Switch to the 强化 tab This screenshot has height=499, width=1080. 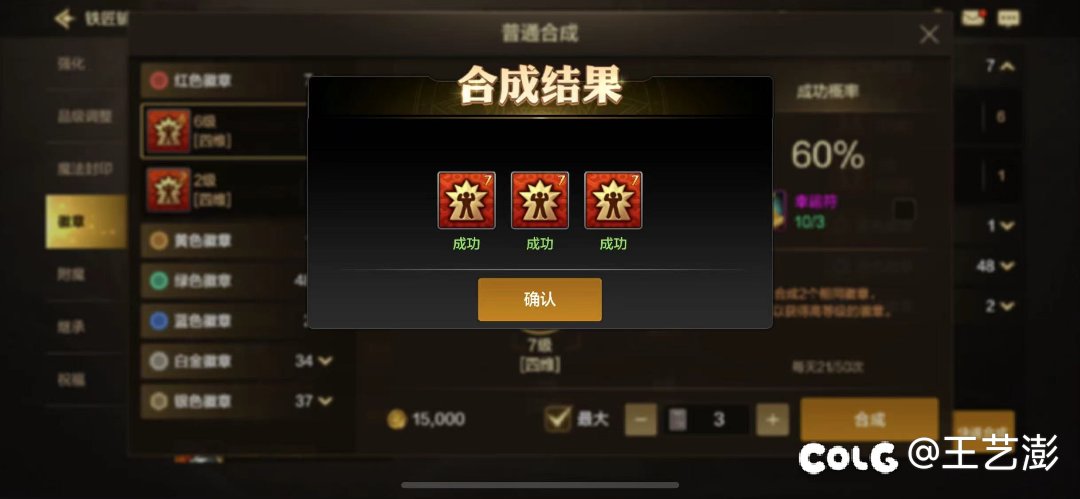[72, 63]
